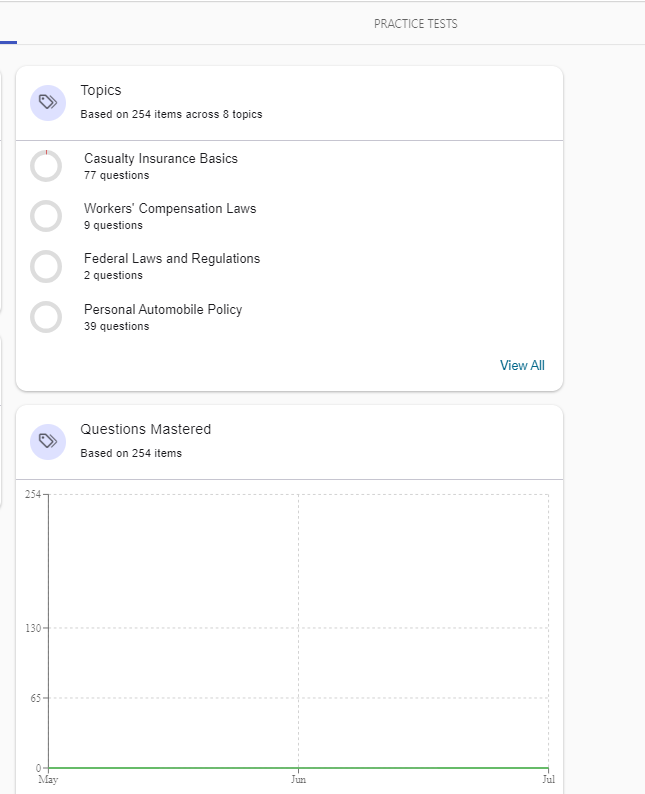Click the Jun marker on chart axis
The height and width of the screenshot is (794, 645).
(298, 779)
